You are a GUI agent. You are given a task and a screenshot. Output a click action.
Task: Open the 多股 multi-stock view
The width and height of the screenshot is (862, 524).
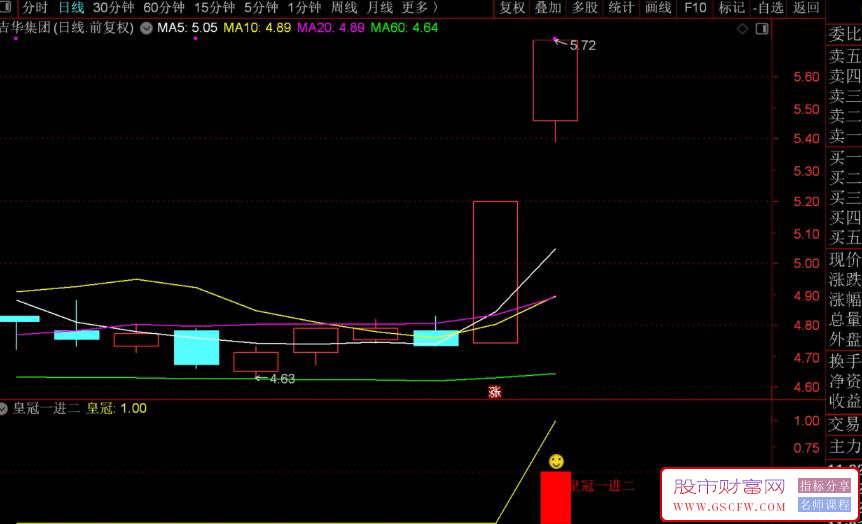[x=584, y=8]
